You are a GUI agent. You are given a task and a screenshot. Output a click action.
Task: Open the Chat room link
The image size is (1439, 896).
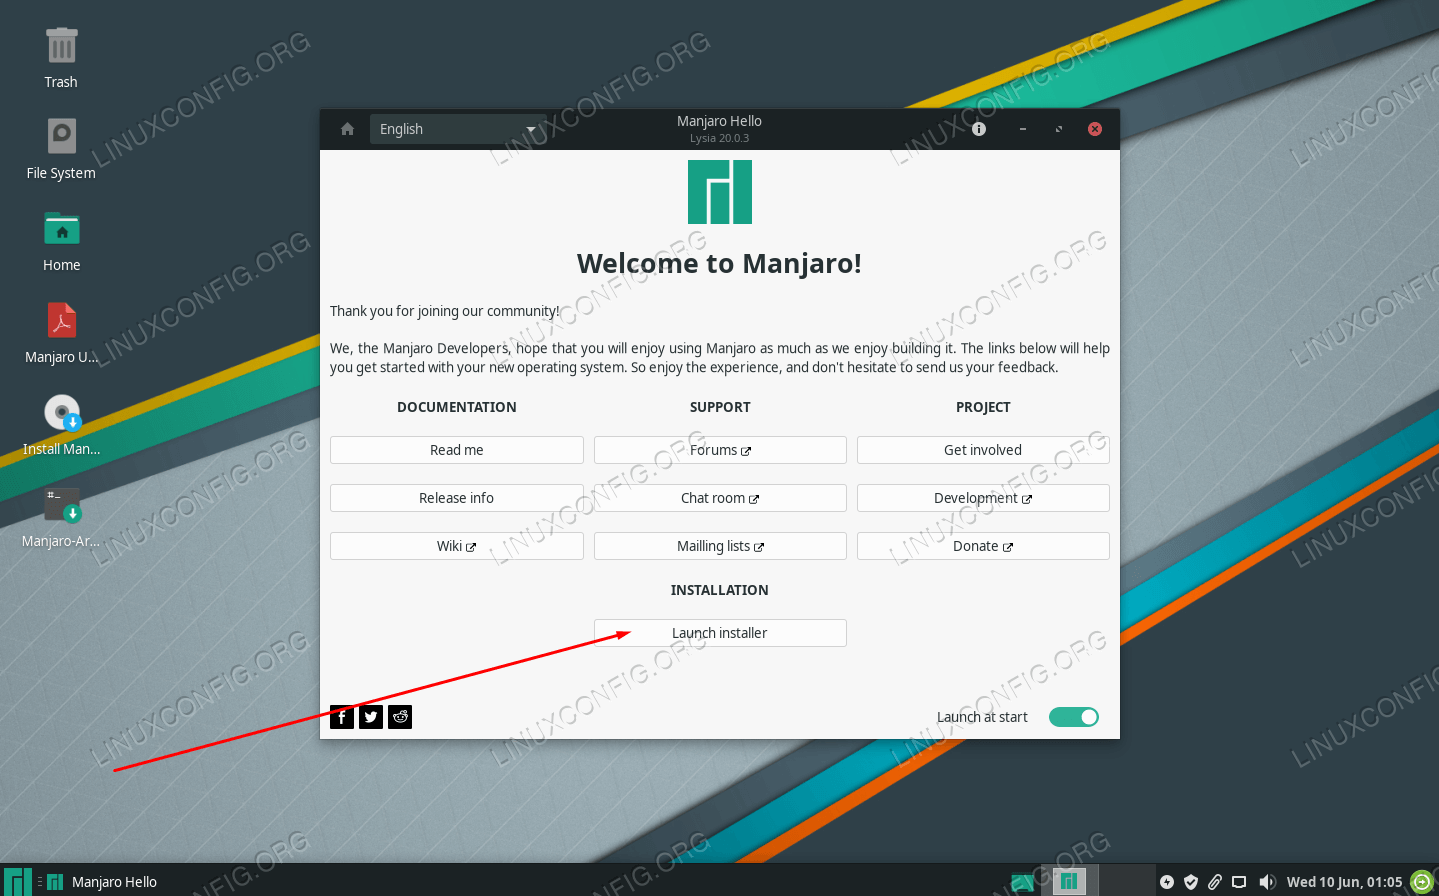tap(720, 498)
